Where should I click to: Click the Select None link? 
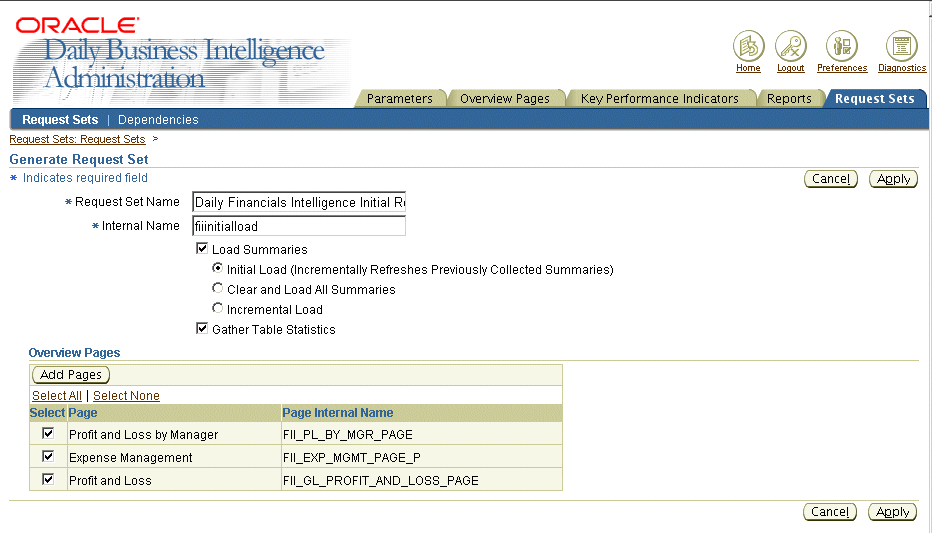[126, 396]
